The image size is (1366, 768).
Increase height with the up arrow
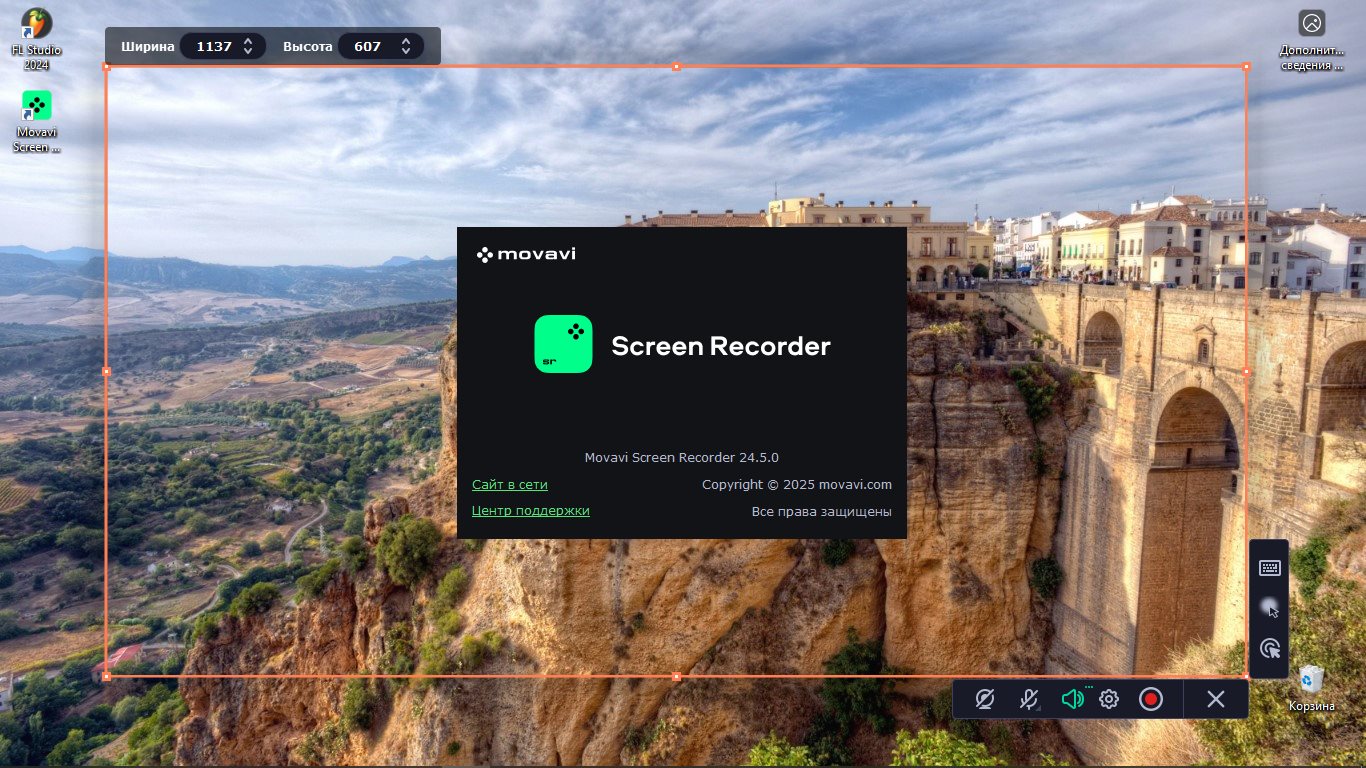pos(405,41)
